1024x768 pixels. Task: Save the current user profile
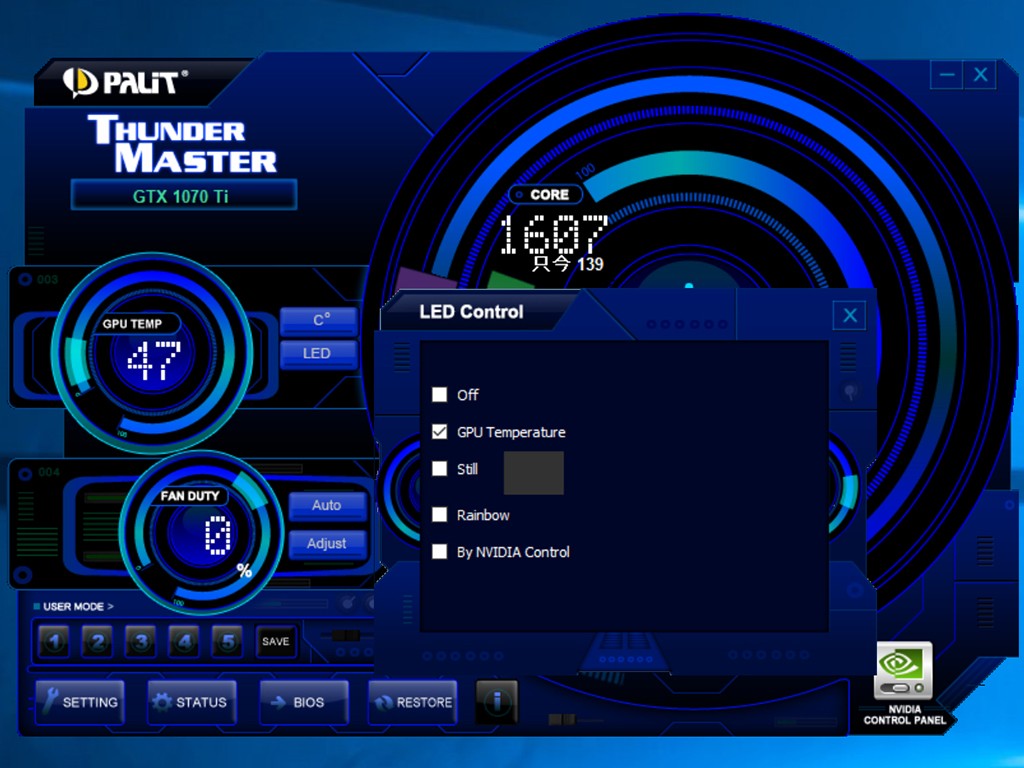point(276,641)
